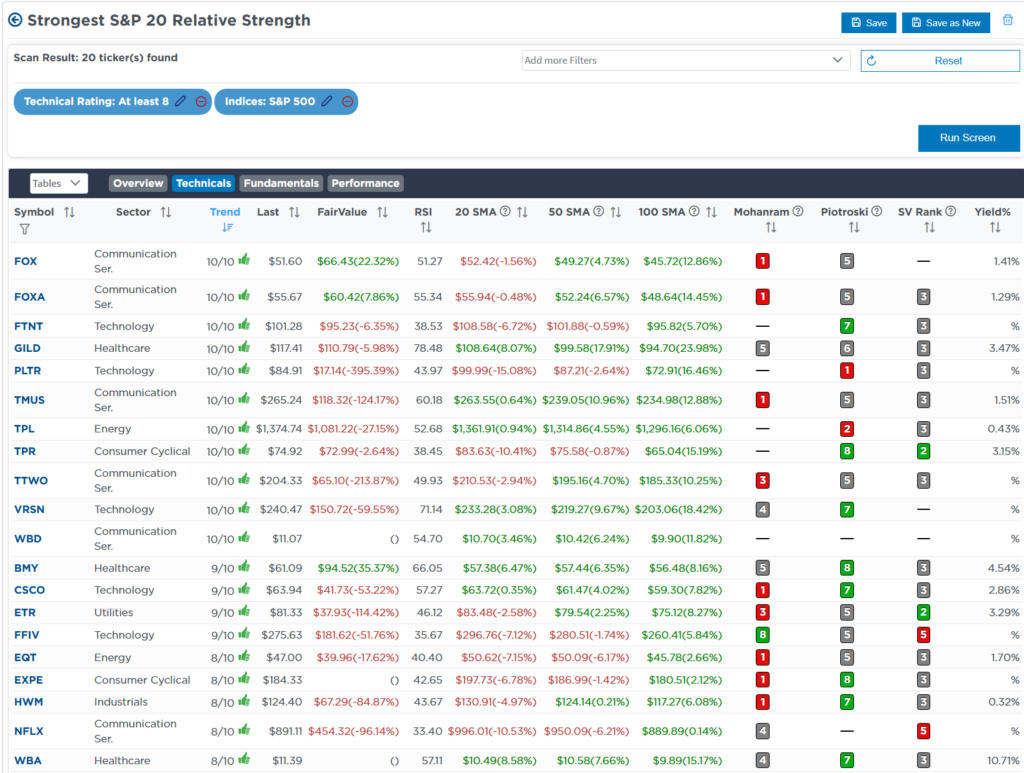
Task: Switch to the Fundamentals tab
Action: pos(281,183)
